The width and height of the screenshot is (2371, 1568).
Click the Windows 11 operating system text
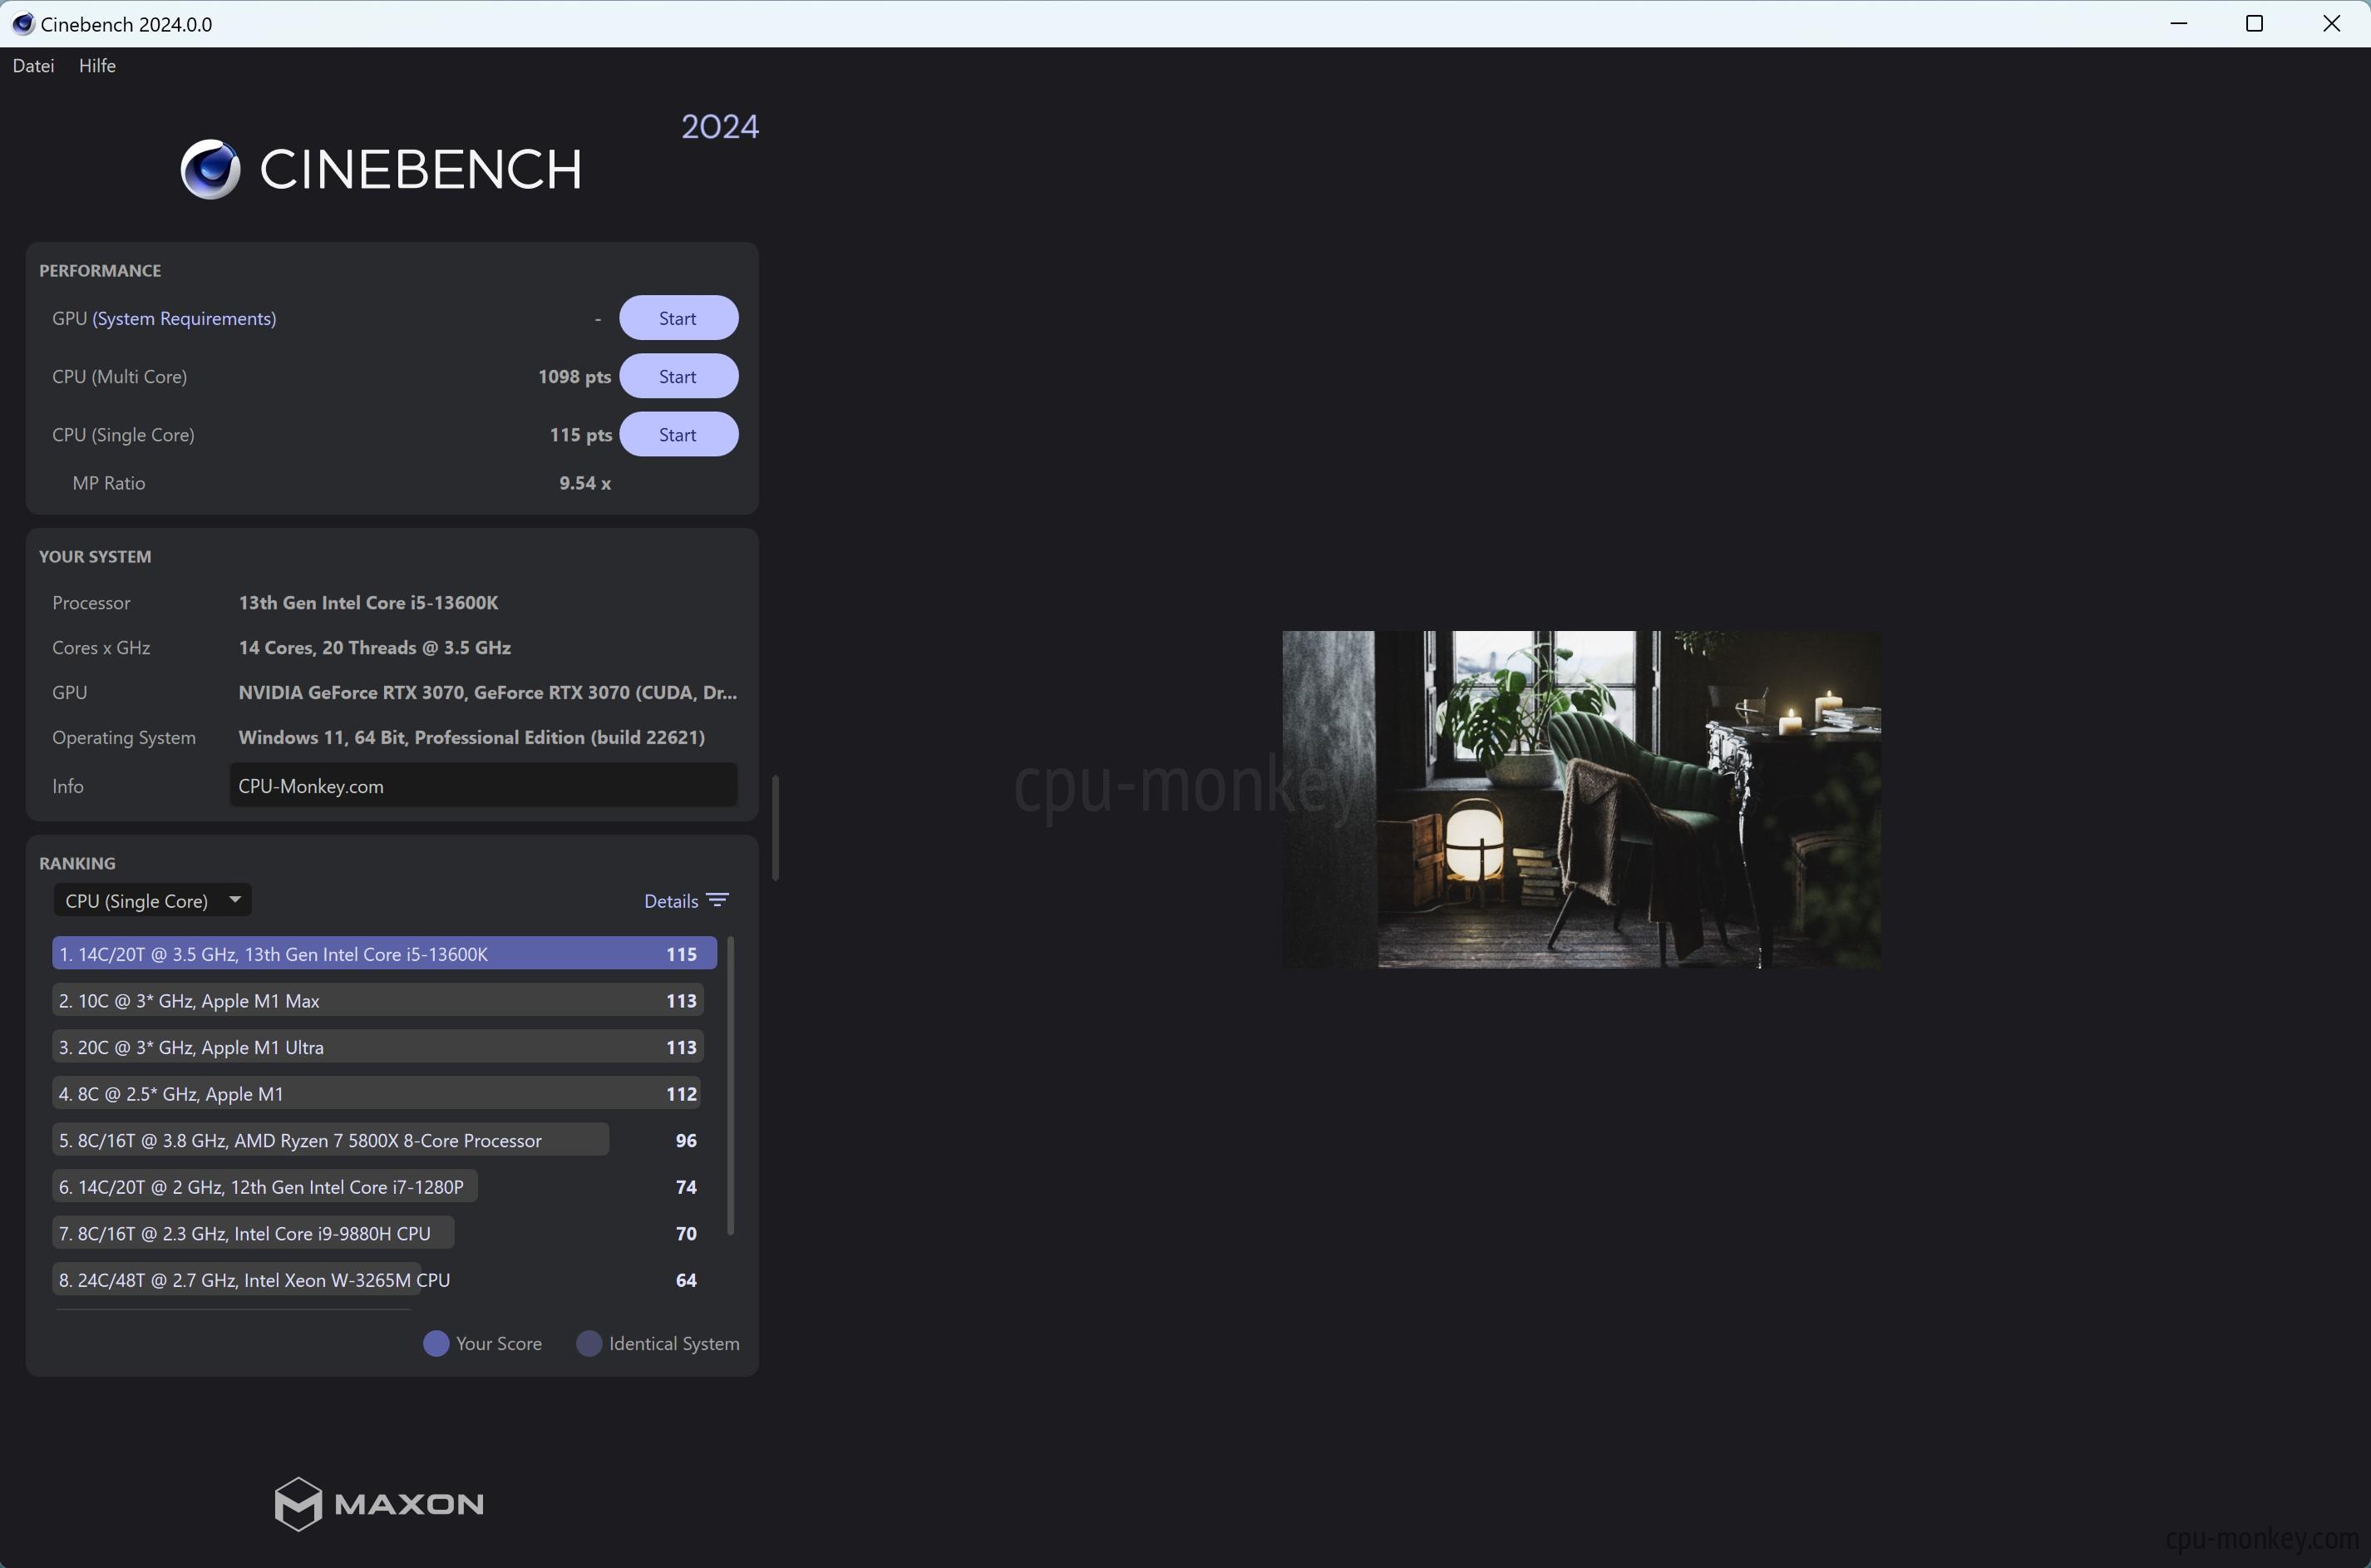(471, 737)
